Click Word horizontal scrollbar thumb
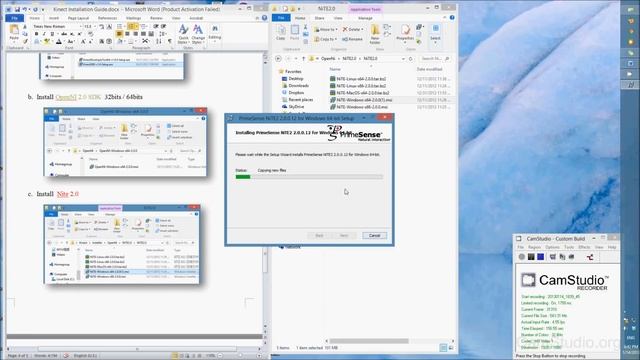This screenshot has width=640, height=360. click(x=138, y=349)
